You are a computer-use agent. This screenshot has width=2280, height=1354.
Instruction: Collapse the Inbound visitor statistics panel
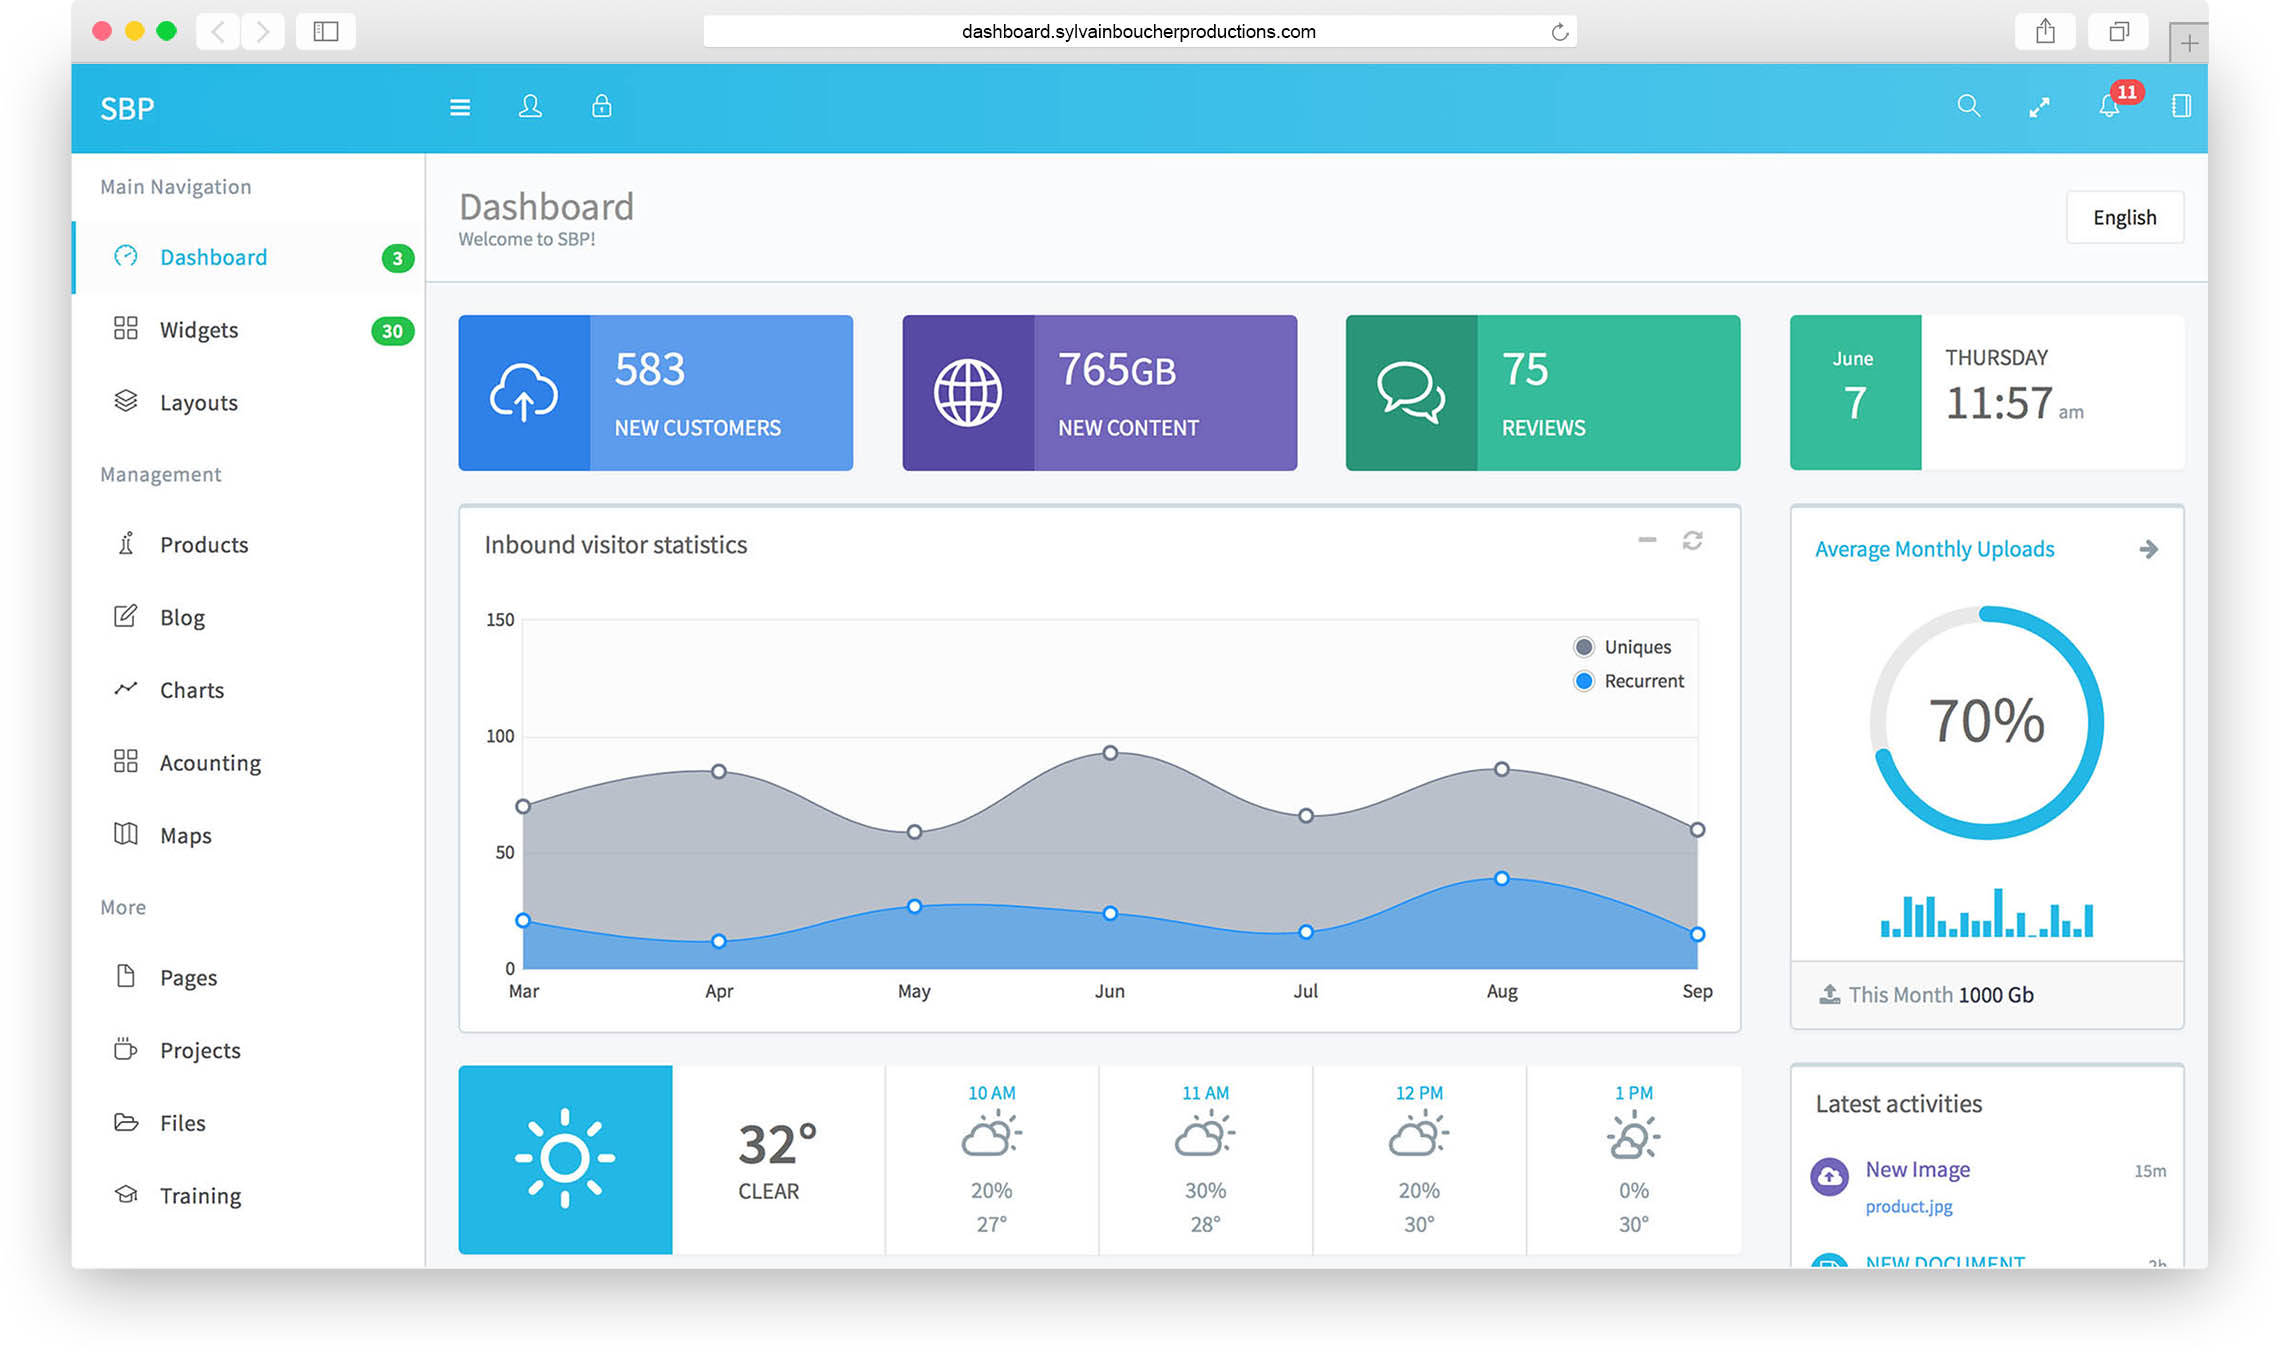[x=1647, y=541]
